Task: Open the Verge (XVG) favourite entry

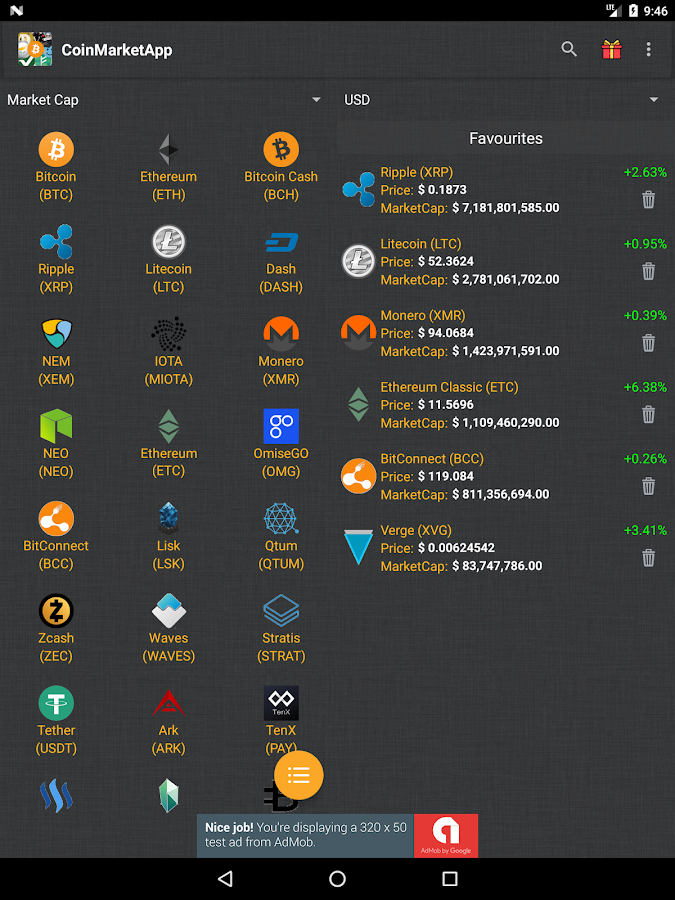Action: click(x=505, y=548)
